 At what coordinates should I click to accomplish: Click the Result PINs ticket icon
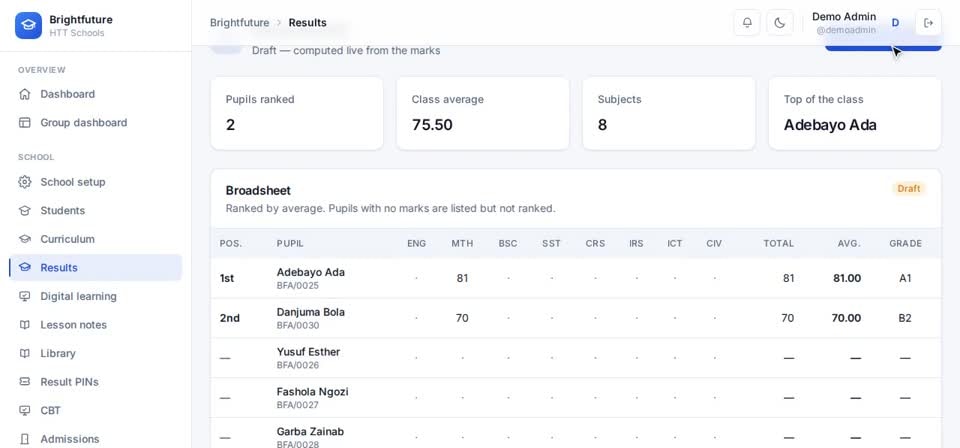click(x=24, y=382)
